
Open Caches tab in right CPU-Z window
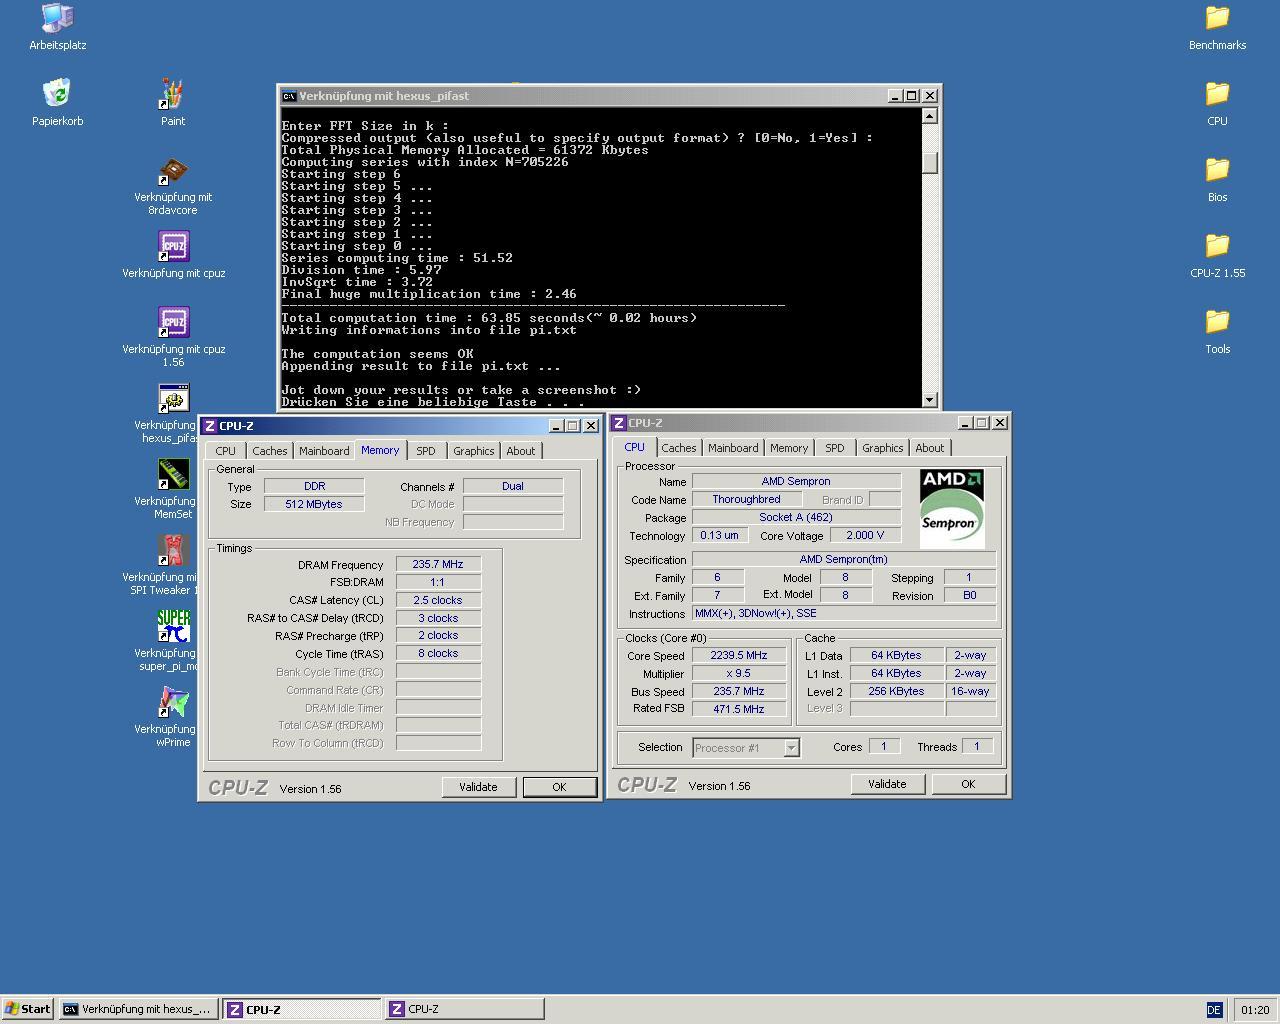click(678, 448)
